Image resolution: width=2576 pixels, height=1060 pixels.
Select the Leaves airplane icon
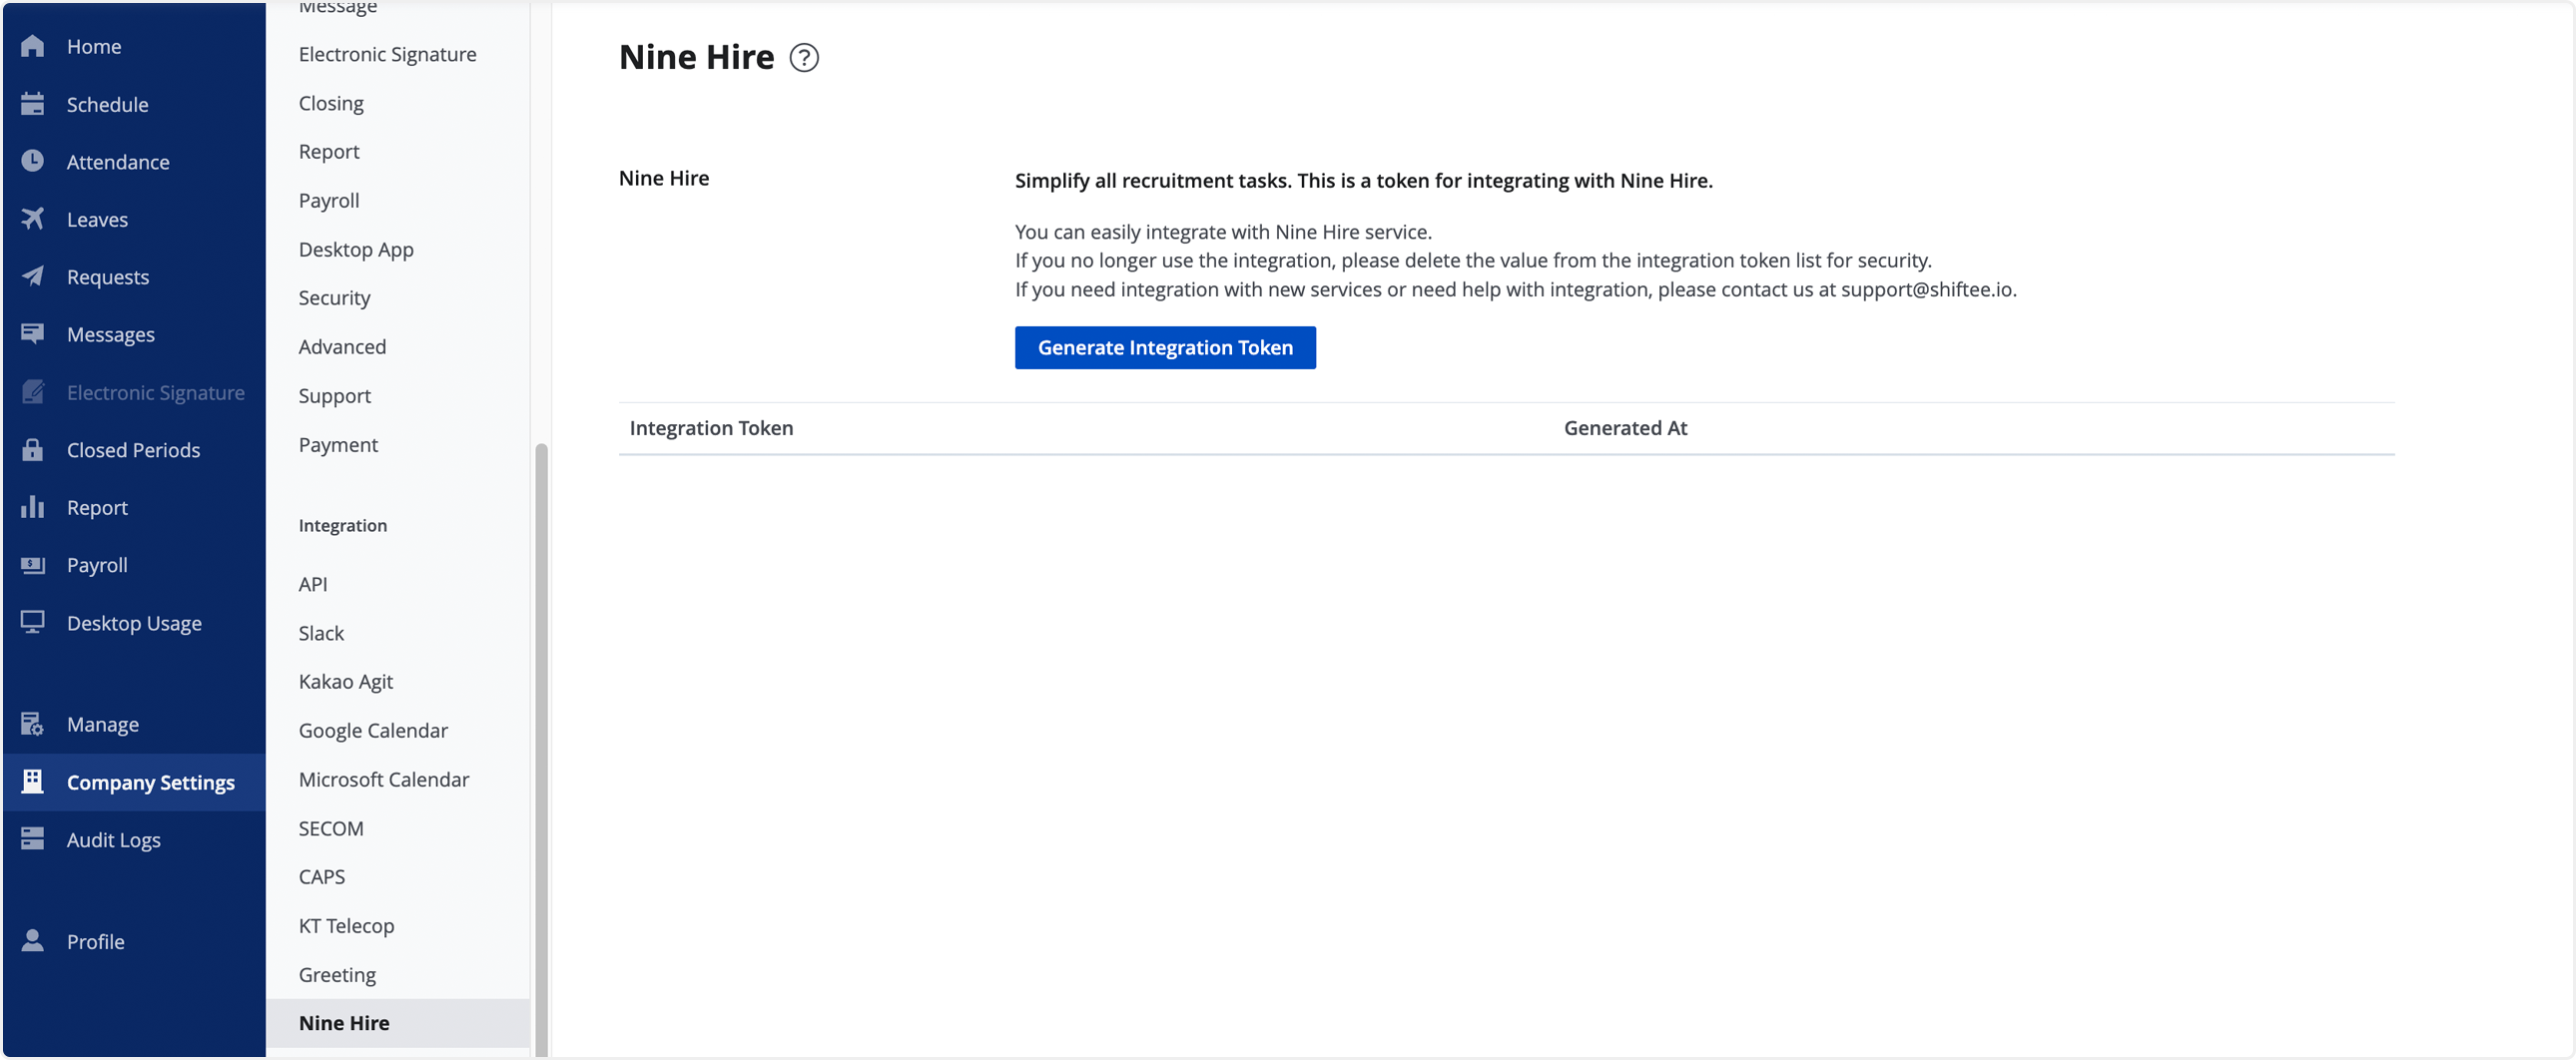(32, 219)
